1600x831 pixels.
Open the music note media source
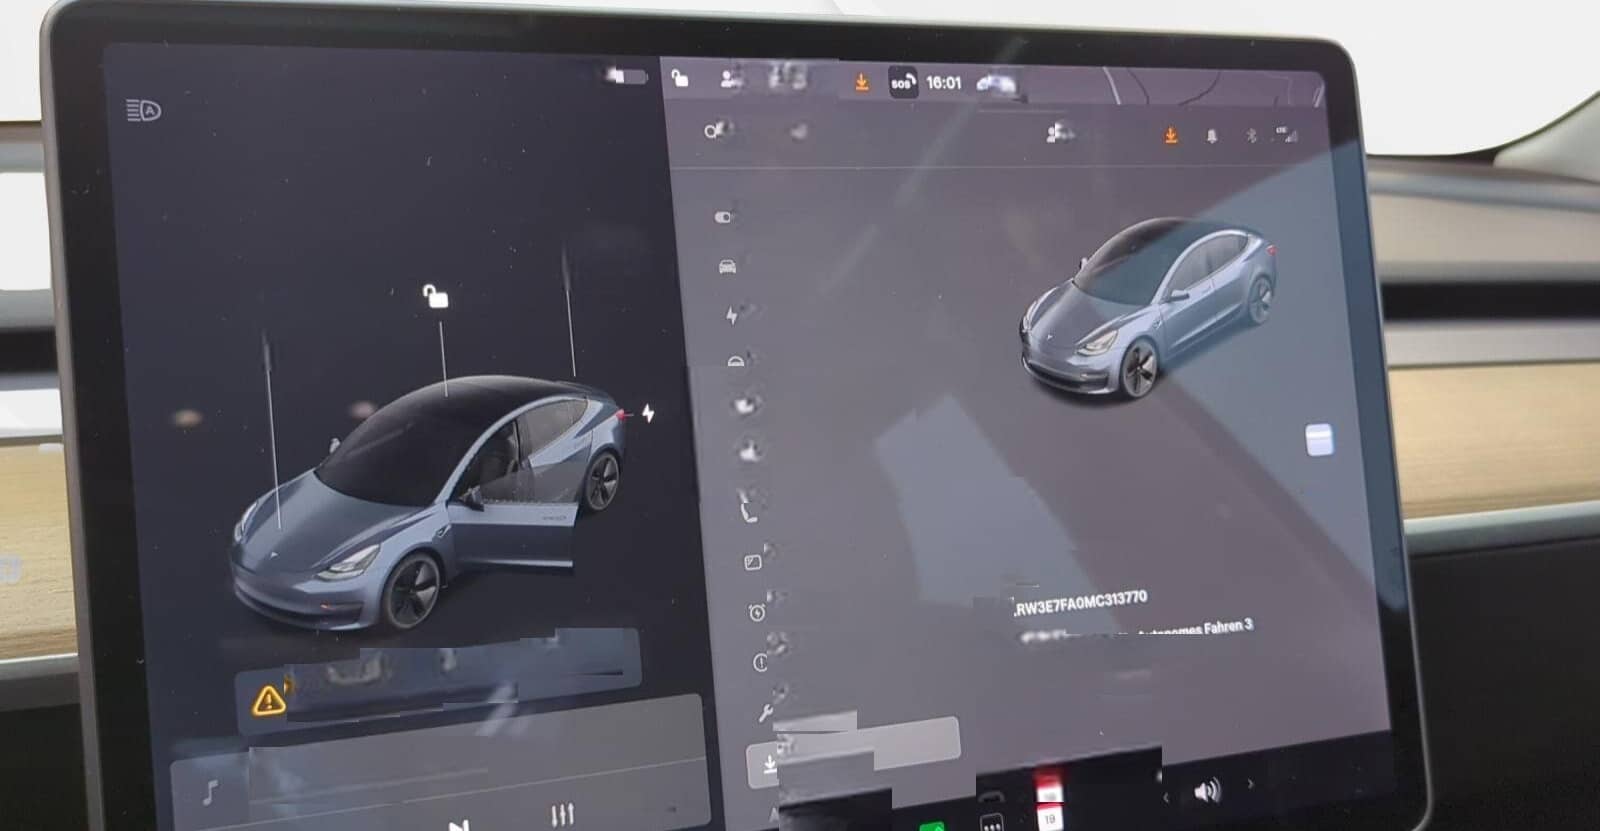(210, 794)
